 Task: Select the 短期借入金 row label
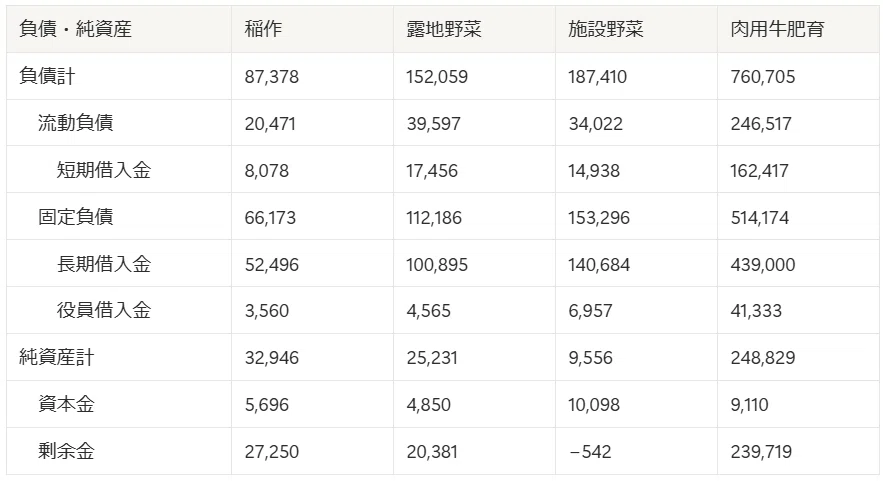(119, 170)
